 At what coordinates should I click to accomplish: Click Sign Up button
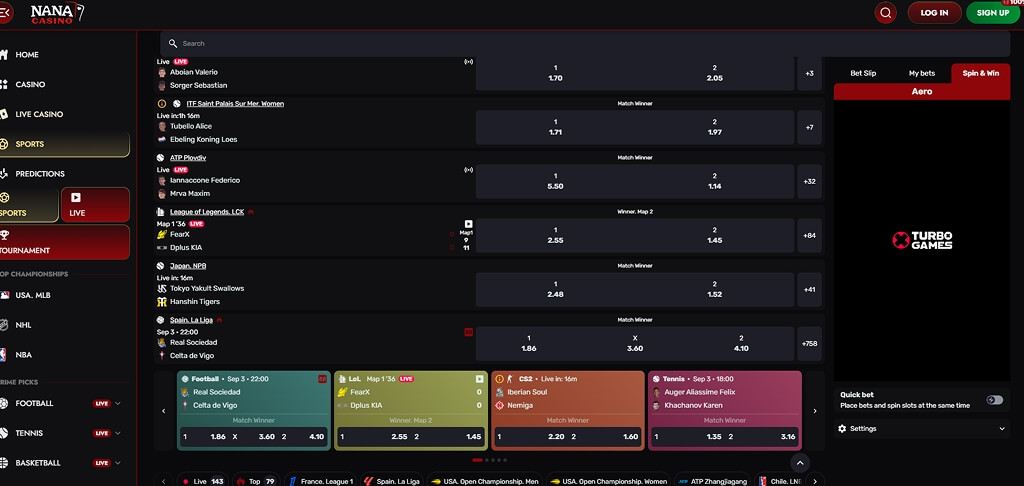(x=993, y=12)
